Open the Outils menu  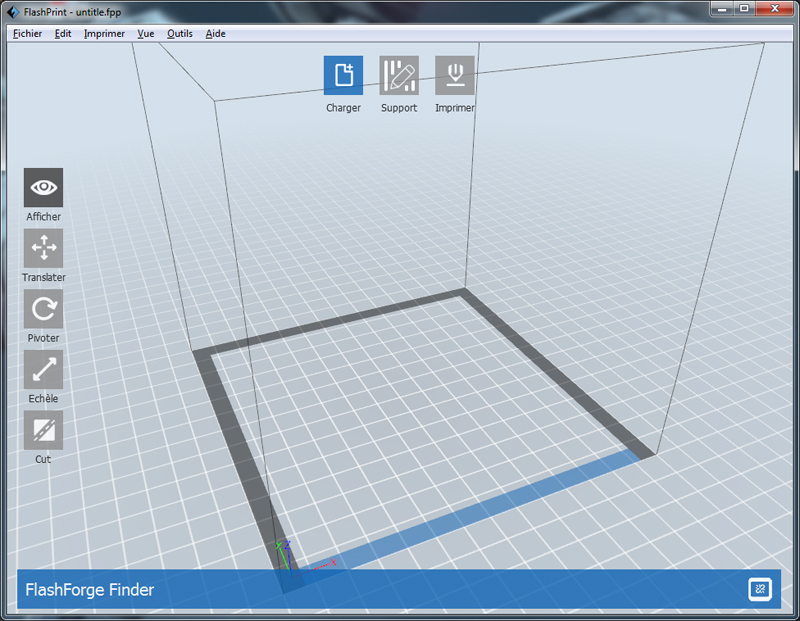180,34
